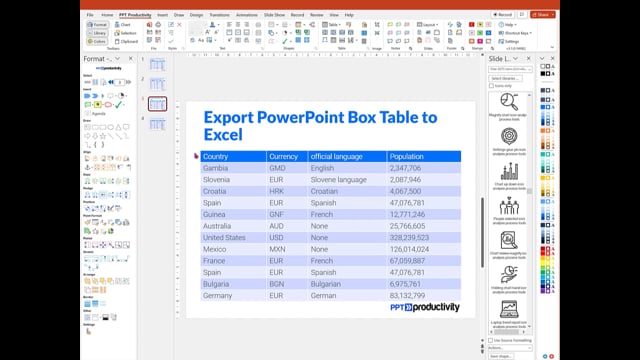This screenshot has height=360, width=640.
Task: Click the Select libraries button
Action: pyautogui.click(x=505, y=78)
